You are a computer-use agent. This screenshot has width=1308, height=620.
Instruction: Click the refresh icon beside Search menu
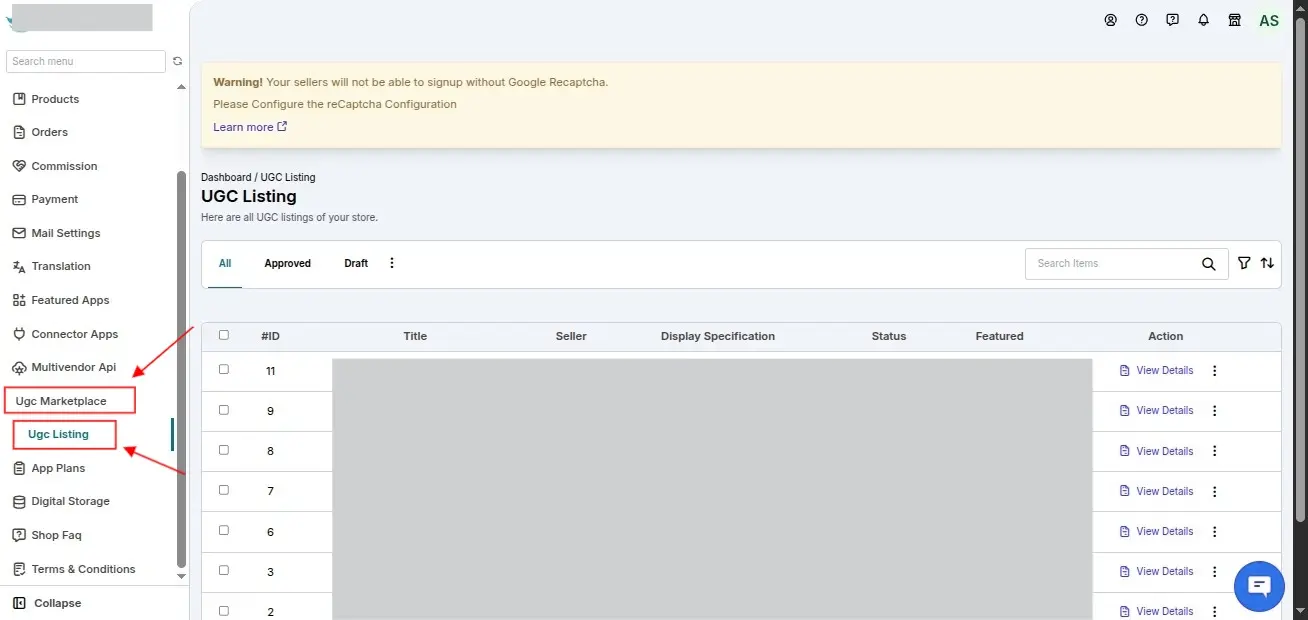coord(178,61)
